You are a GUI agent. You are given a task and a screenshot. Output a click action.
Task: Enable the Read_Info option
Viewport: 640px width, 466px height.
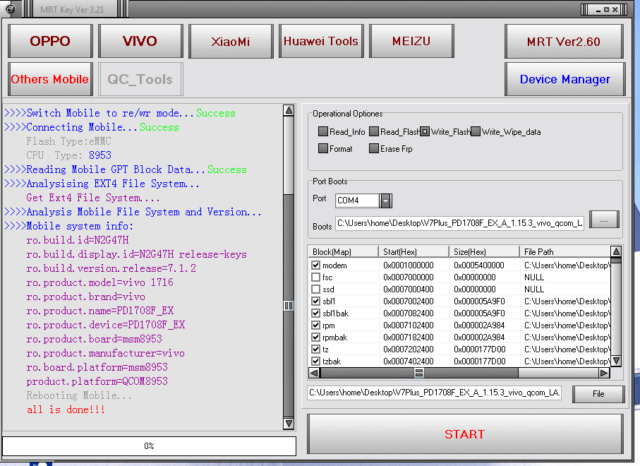[x=323, y=131]
